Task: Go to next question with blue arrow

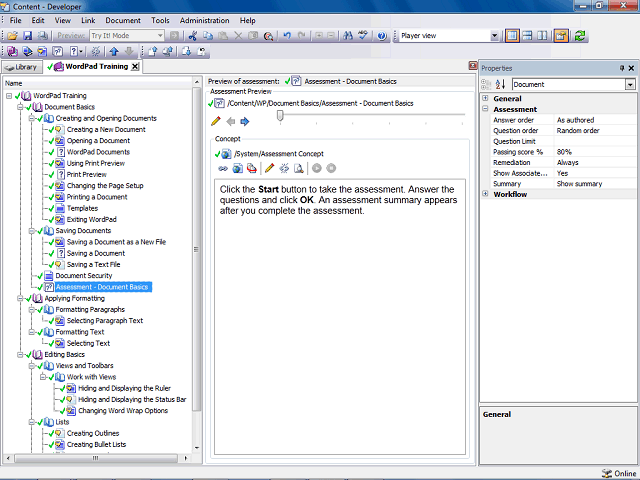Action: coord(244,121)
